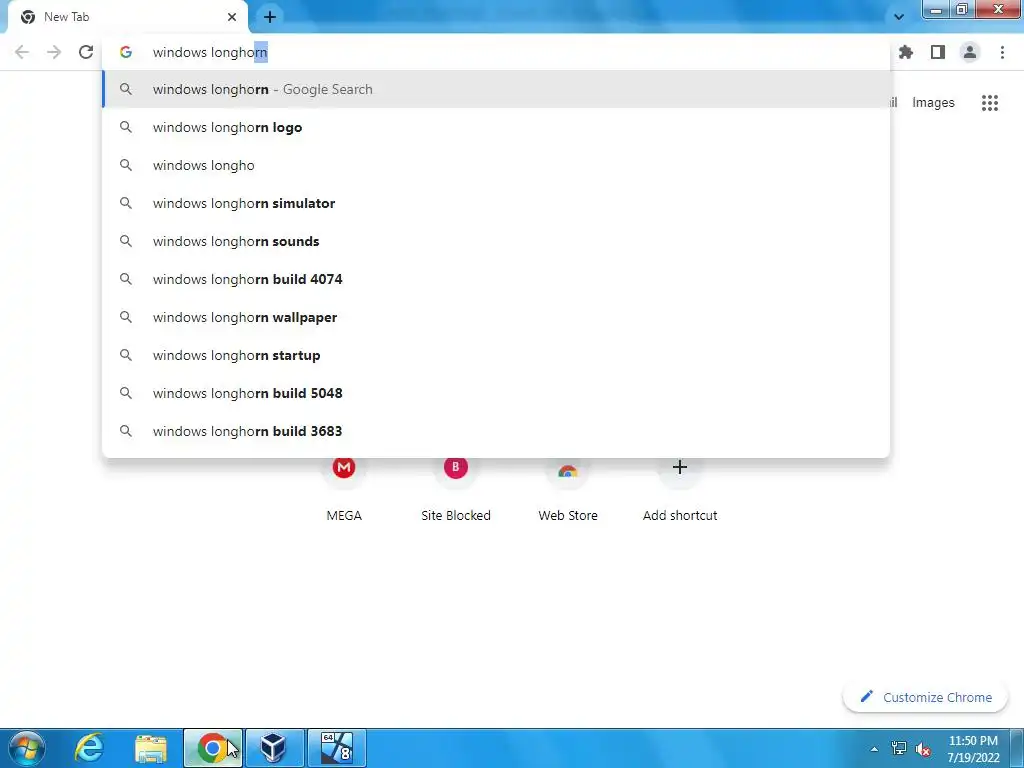
Task: Open the 64-bit VM taskbar item
Action: [337, 748]
